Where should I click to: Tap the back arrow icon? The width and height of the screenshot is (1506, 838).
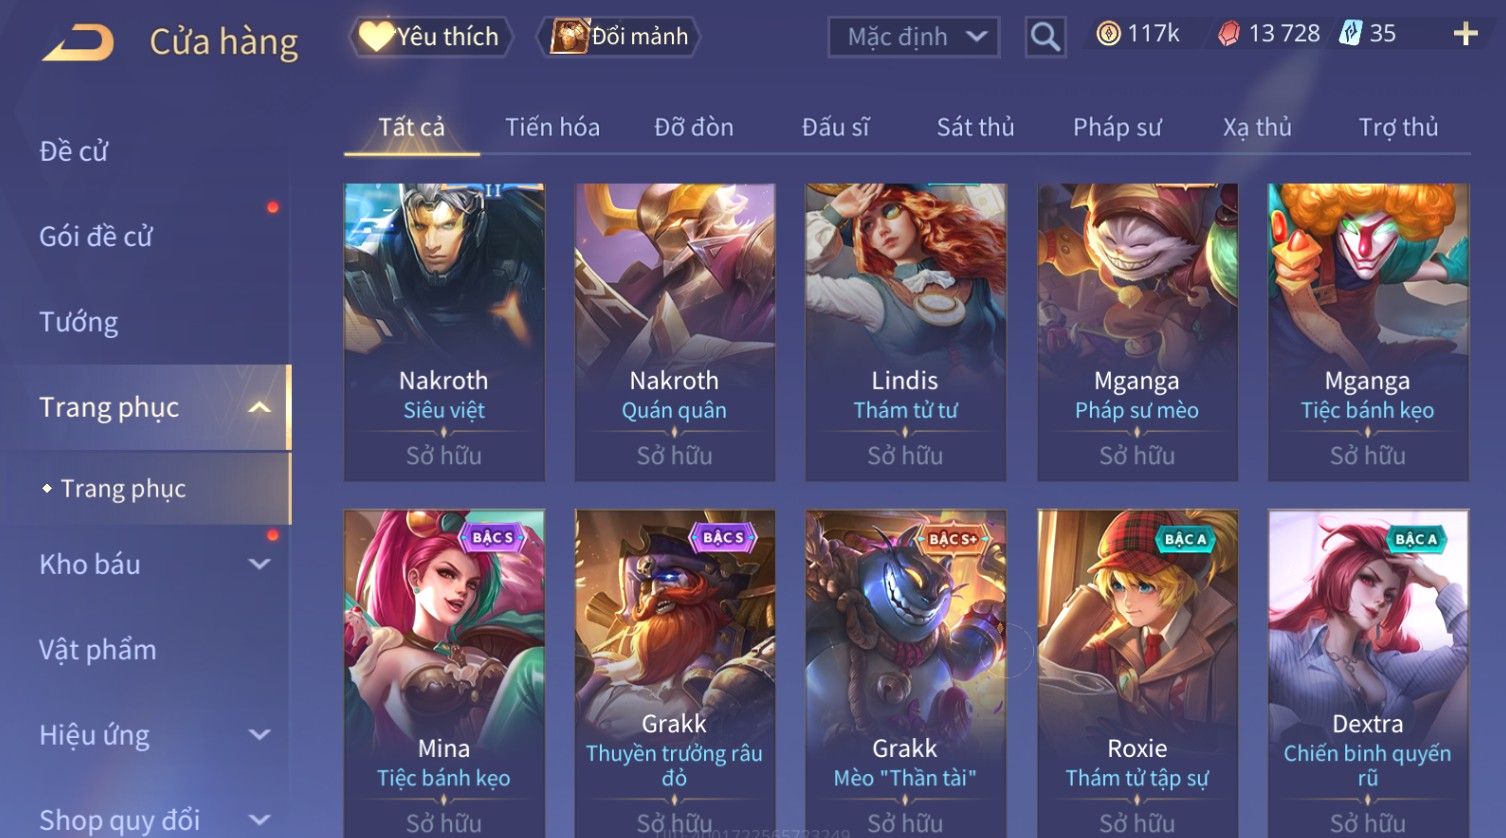(x=78, y=42)
